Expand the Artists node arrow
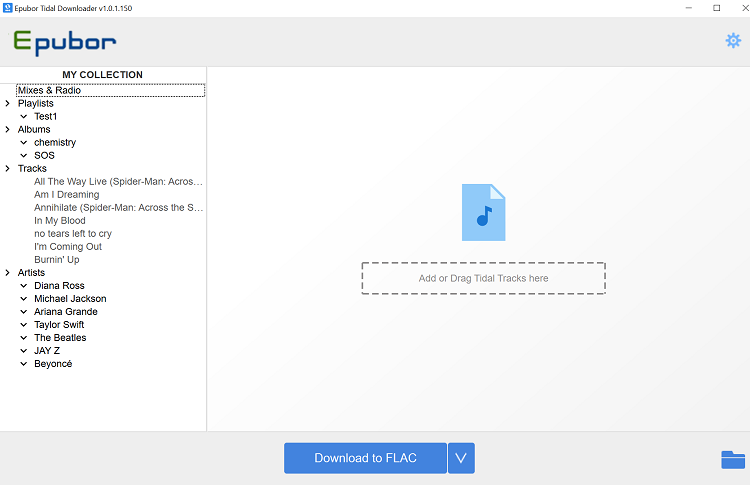 (x=7, y=273)
